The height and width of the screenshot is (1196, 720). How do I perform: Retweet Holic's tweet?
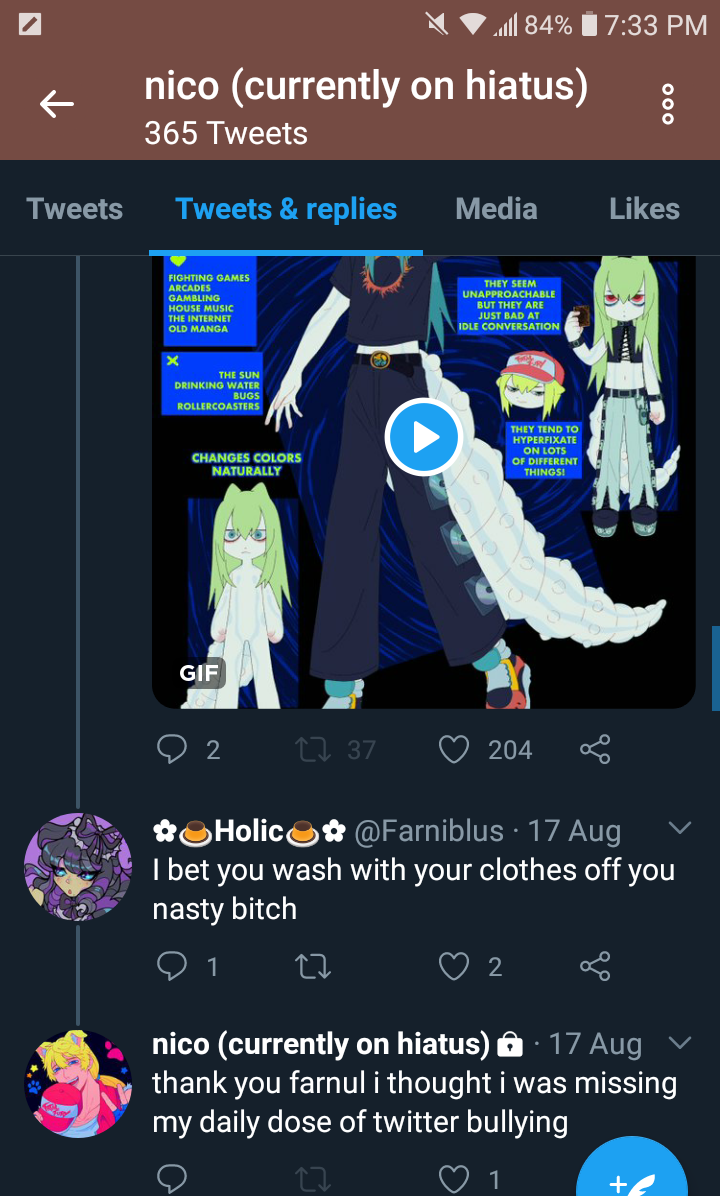click(313, 966)
